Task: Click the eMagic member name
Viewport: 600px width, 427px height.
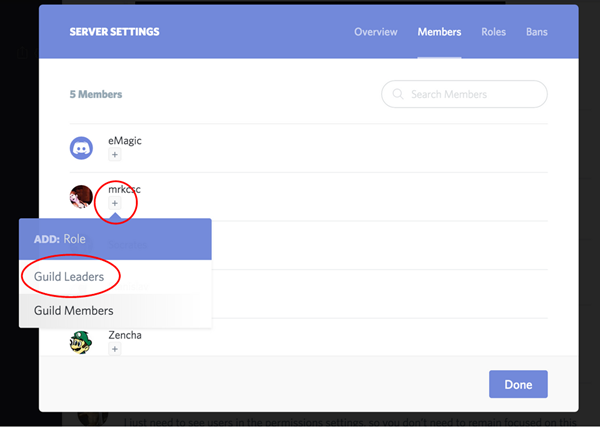Action: pos(125,141)
